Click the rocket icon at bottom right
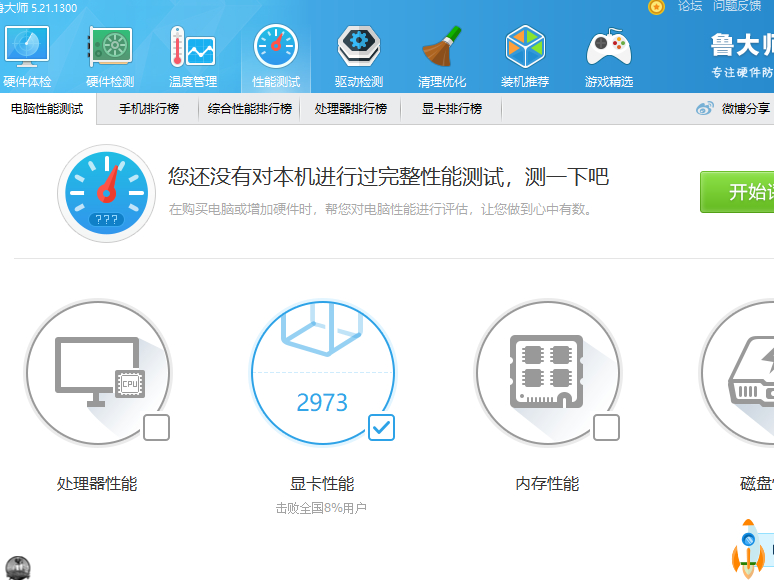This screenshot has height=580, width=774. pos(748,549)
